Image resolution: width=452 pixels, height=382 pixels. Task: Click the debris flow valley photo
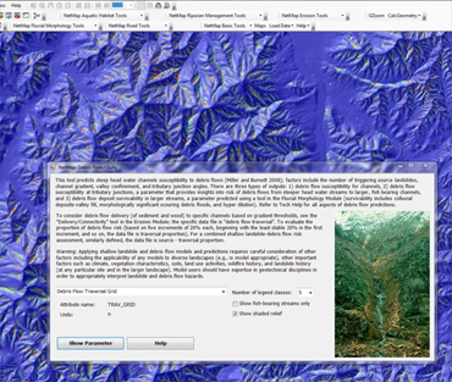(x=382, y=284)
